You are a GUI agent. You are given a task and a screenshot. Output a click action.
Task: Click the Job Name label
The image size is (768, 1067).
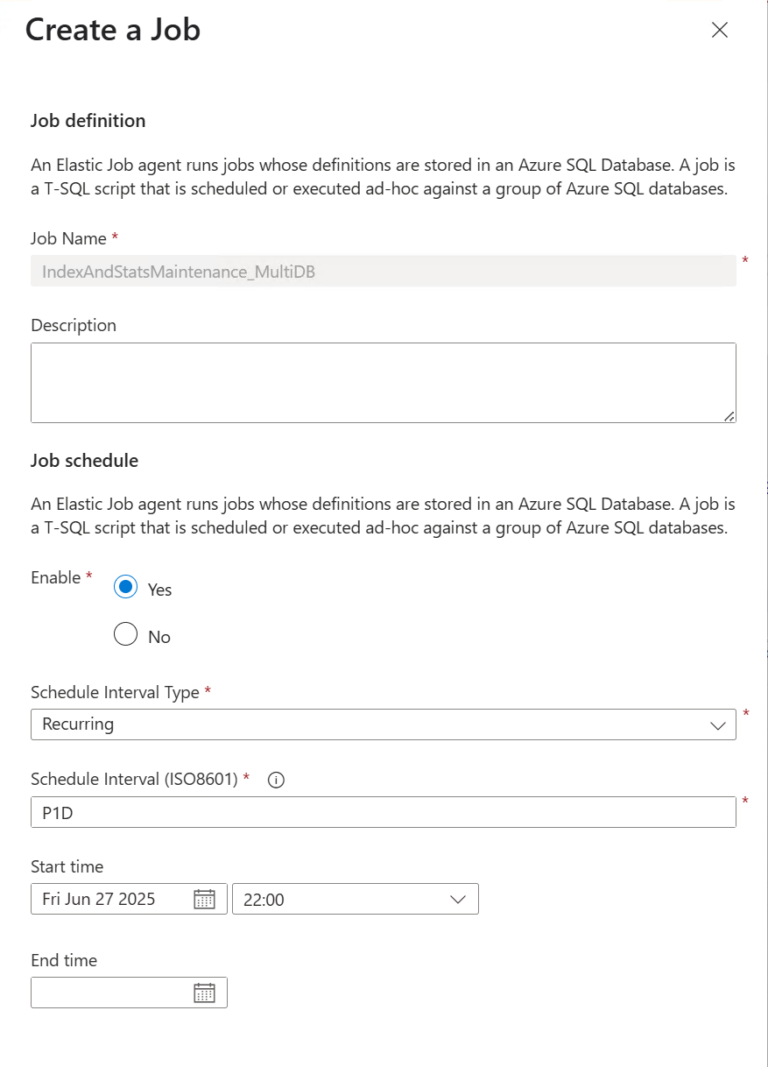[x=69, y=238]
